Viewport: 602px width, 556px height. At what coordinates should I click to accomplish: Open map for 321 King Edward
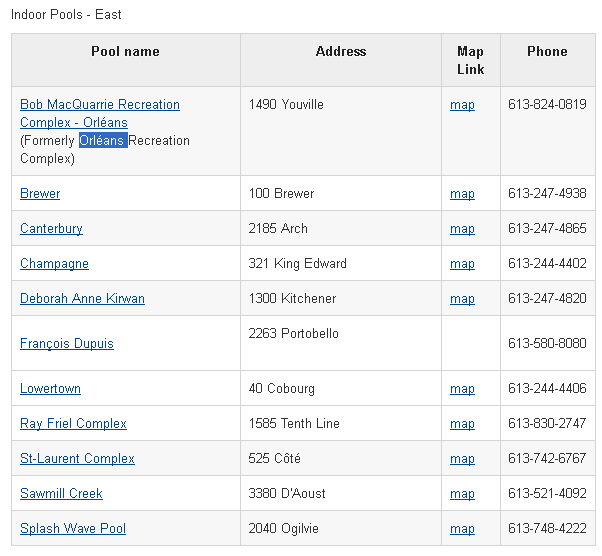(x=462, y=264)
